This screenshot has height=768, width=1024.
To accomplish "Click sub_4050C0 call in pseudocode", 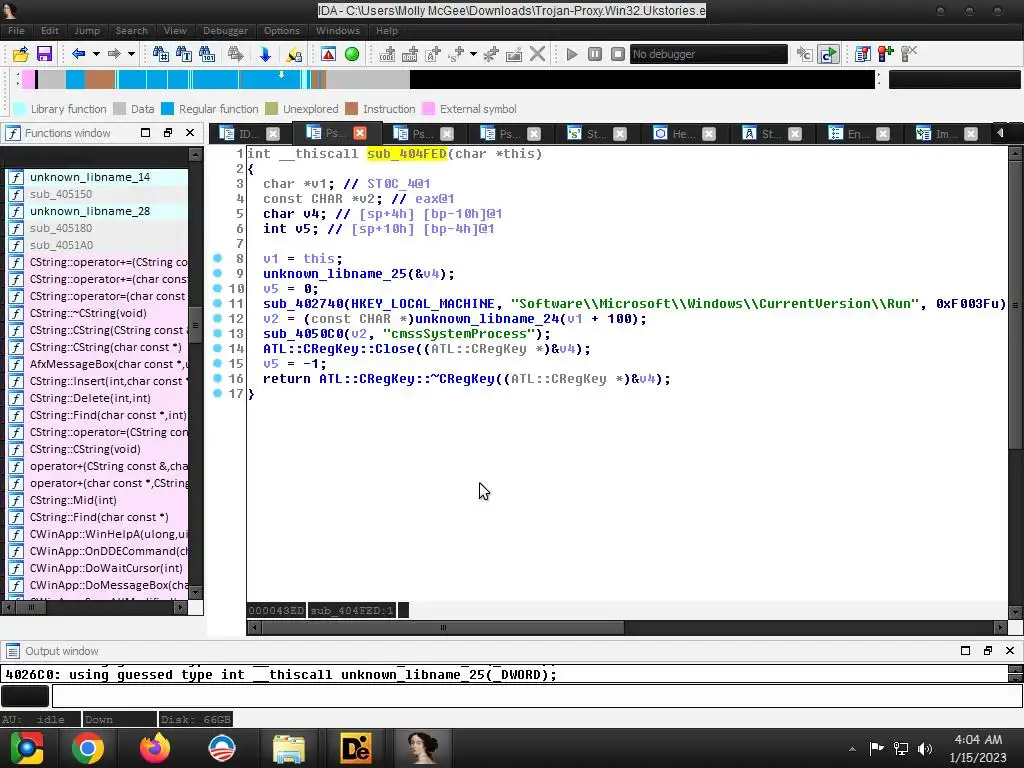I will point(303,334).
